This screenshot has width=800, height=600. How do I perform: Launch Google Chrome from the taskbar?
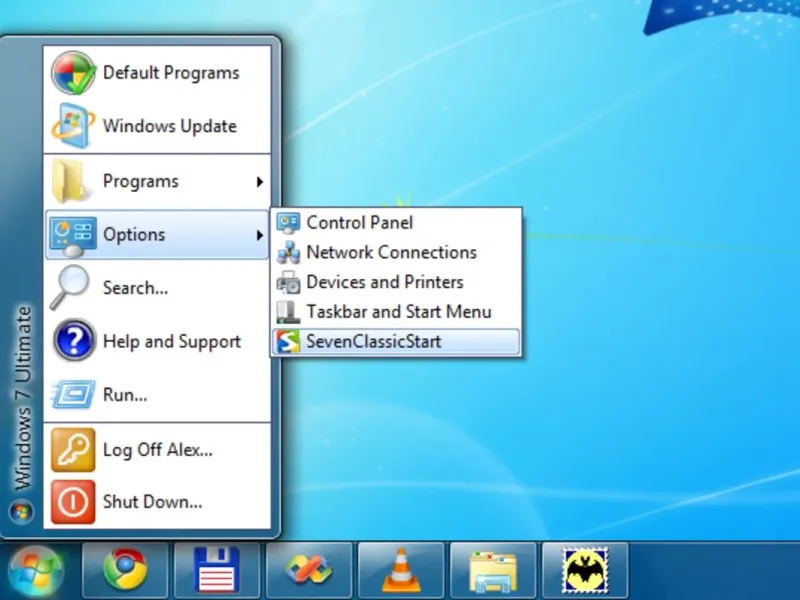[125, 570]
